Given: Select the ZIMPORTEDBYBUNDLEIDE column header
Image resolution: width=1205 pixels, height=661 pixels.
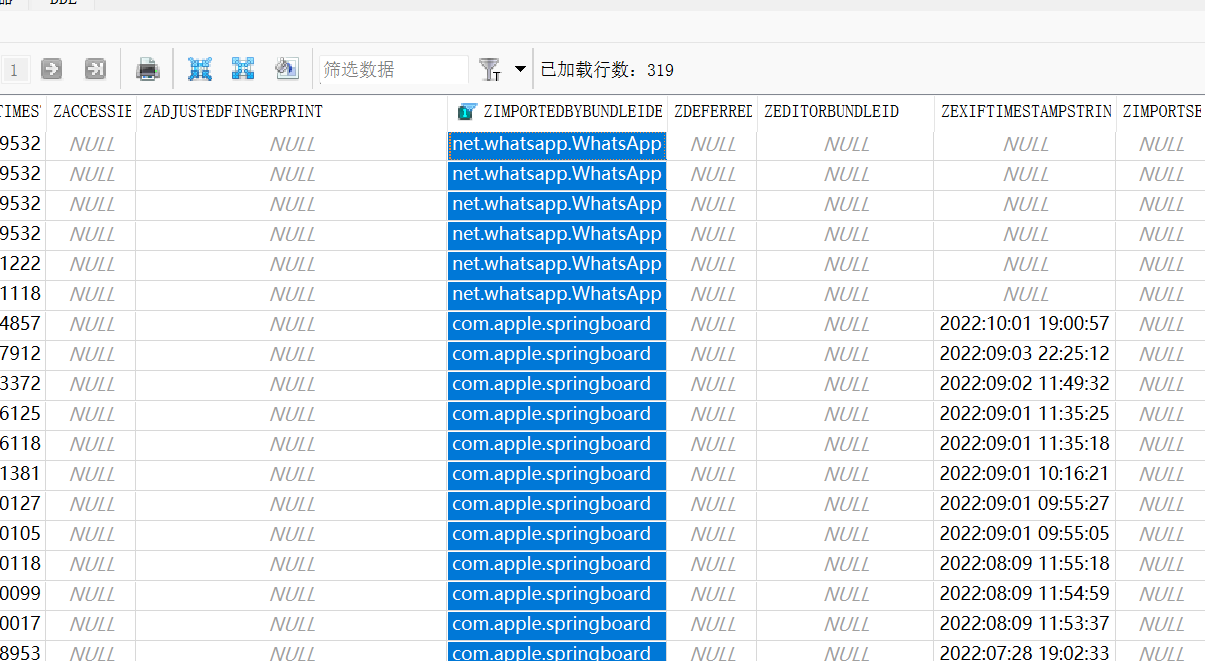Looking at the screenshot, I should [557, 112].
